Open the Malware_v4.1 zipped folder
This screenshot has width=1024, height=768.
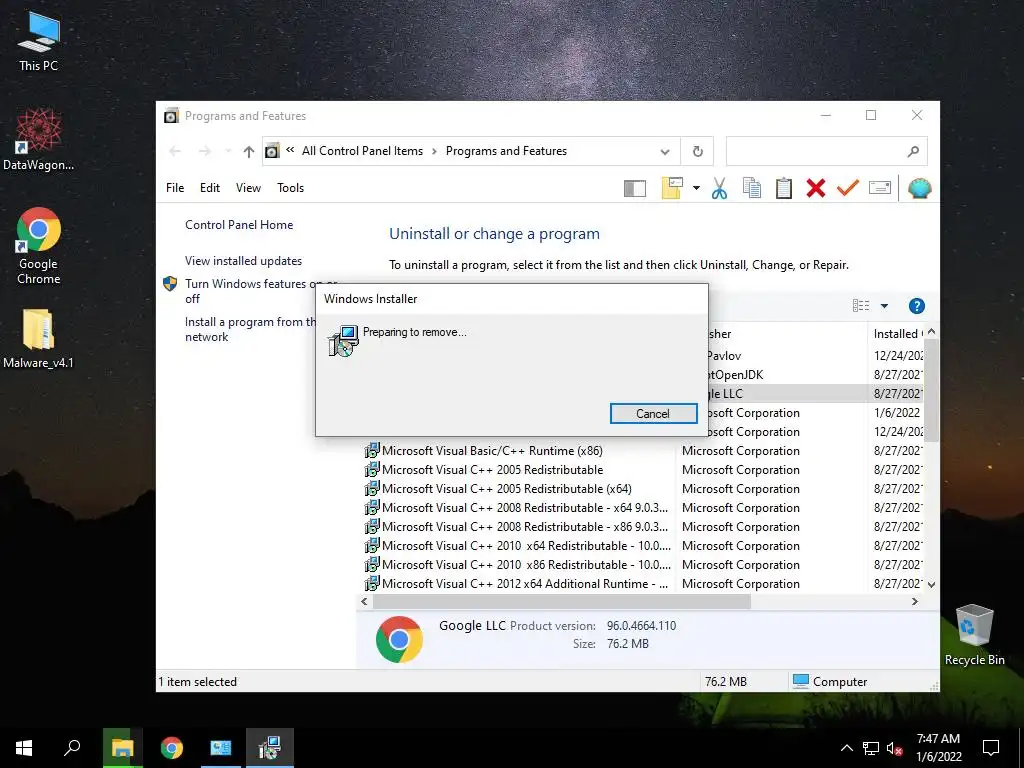39,338
